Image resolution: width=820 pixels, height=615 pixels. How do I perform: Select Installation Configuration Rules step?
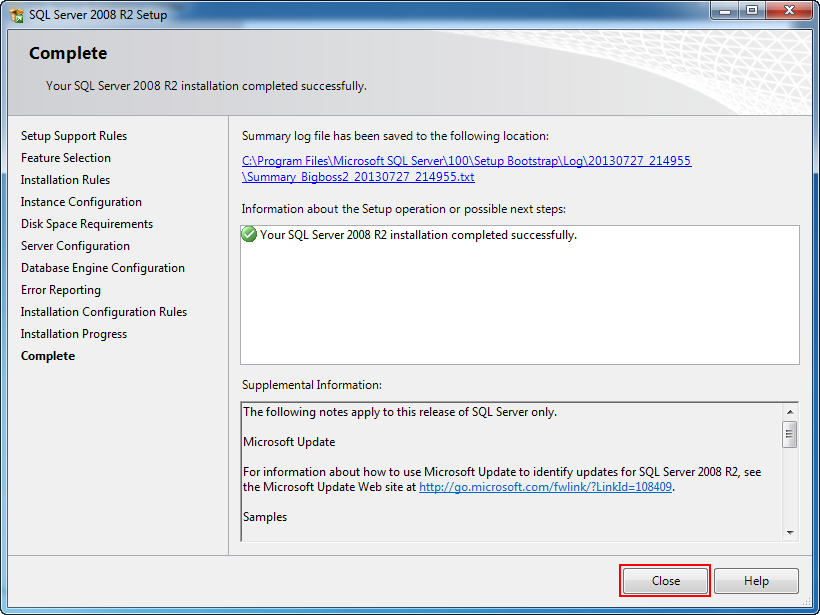point(104,312)
